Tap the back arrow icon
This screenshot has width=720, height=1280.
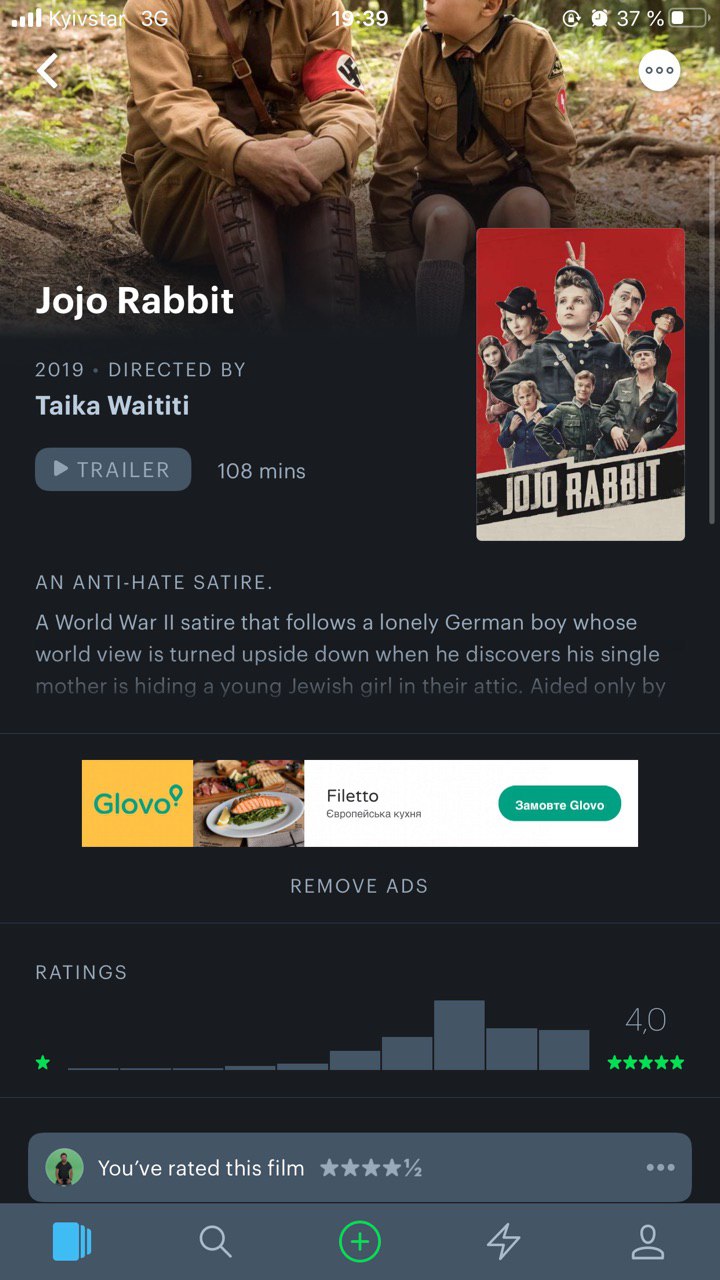[48, 70]
